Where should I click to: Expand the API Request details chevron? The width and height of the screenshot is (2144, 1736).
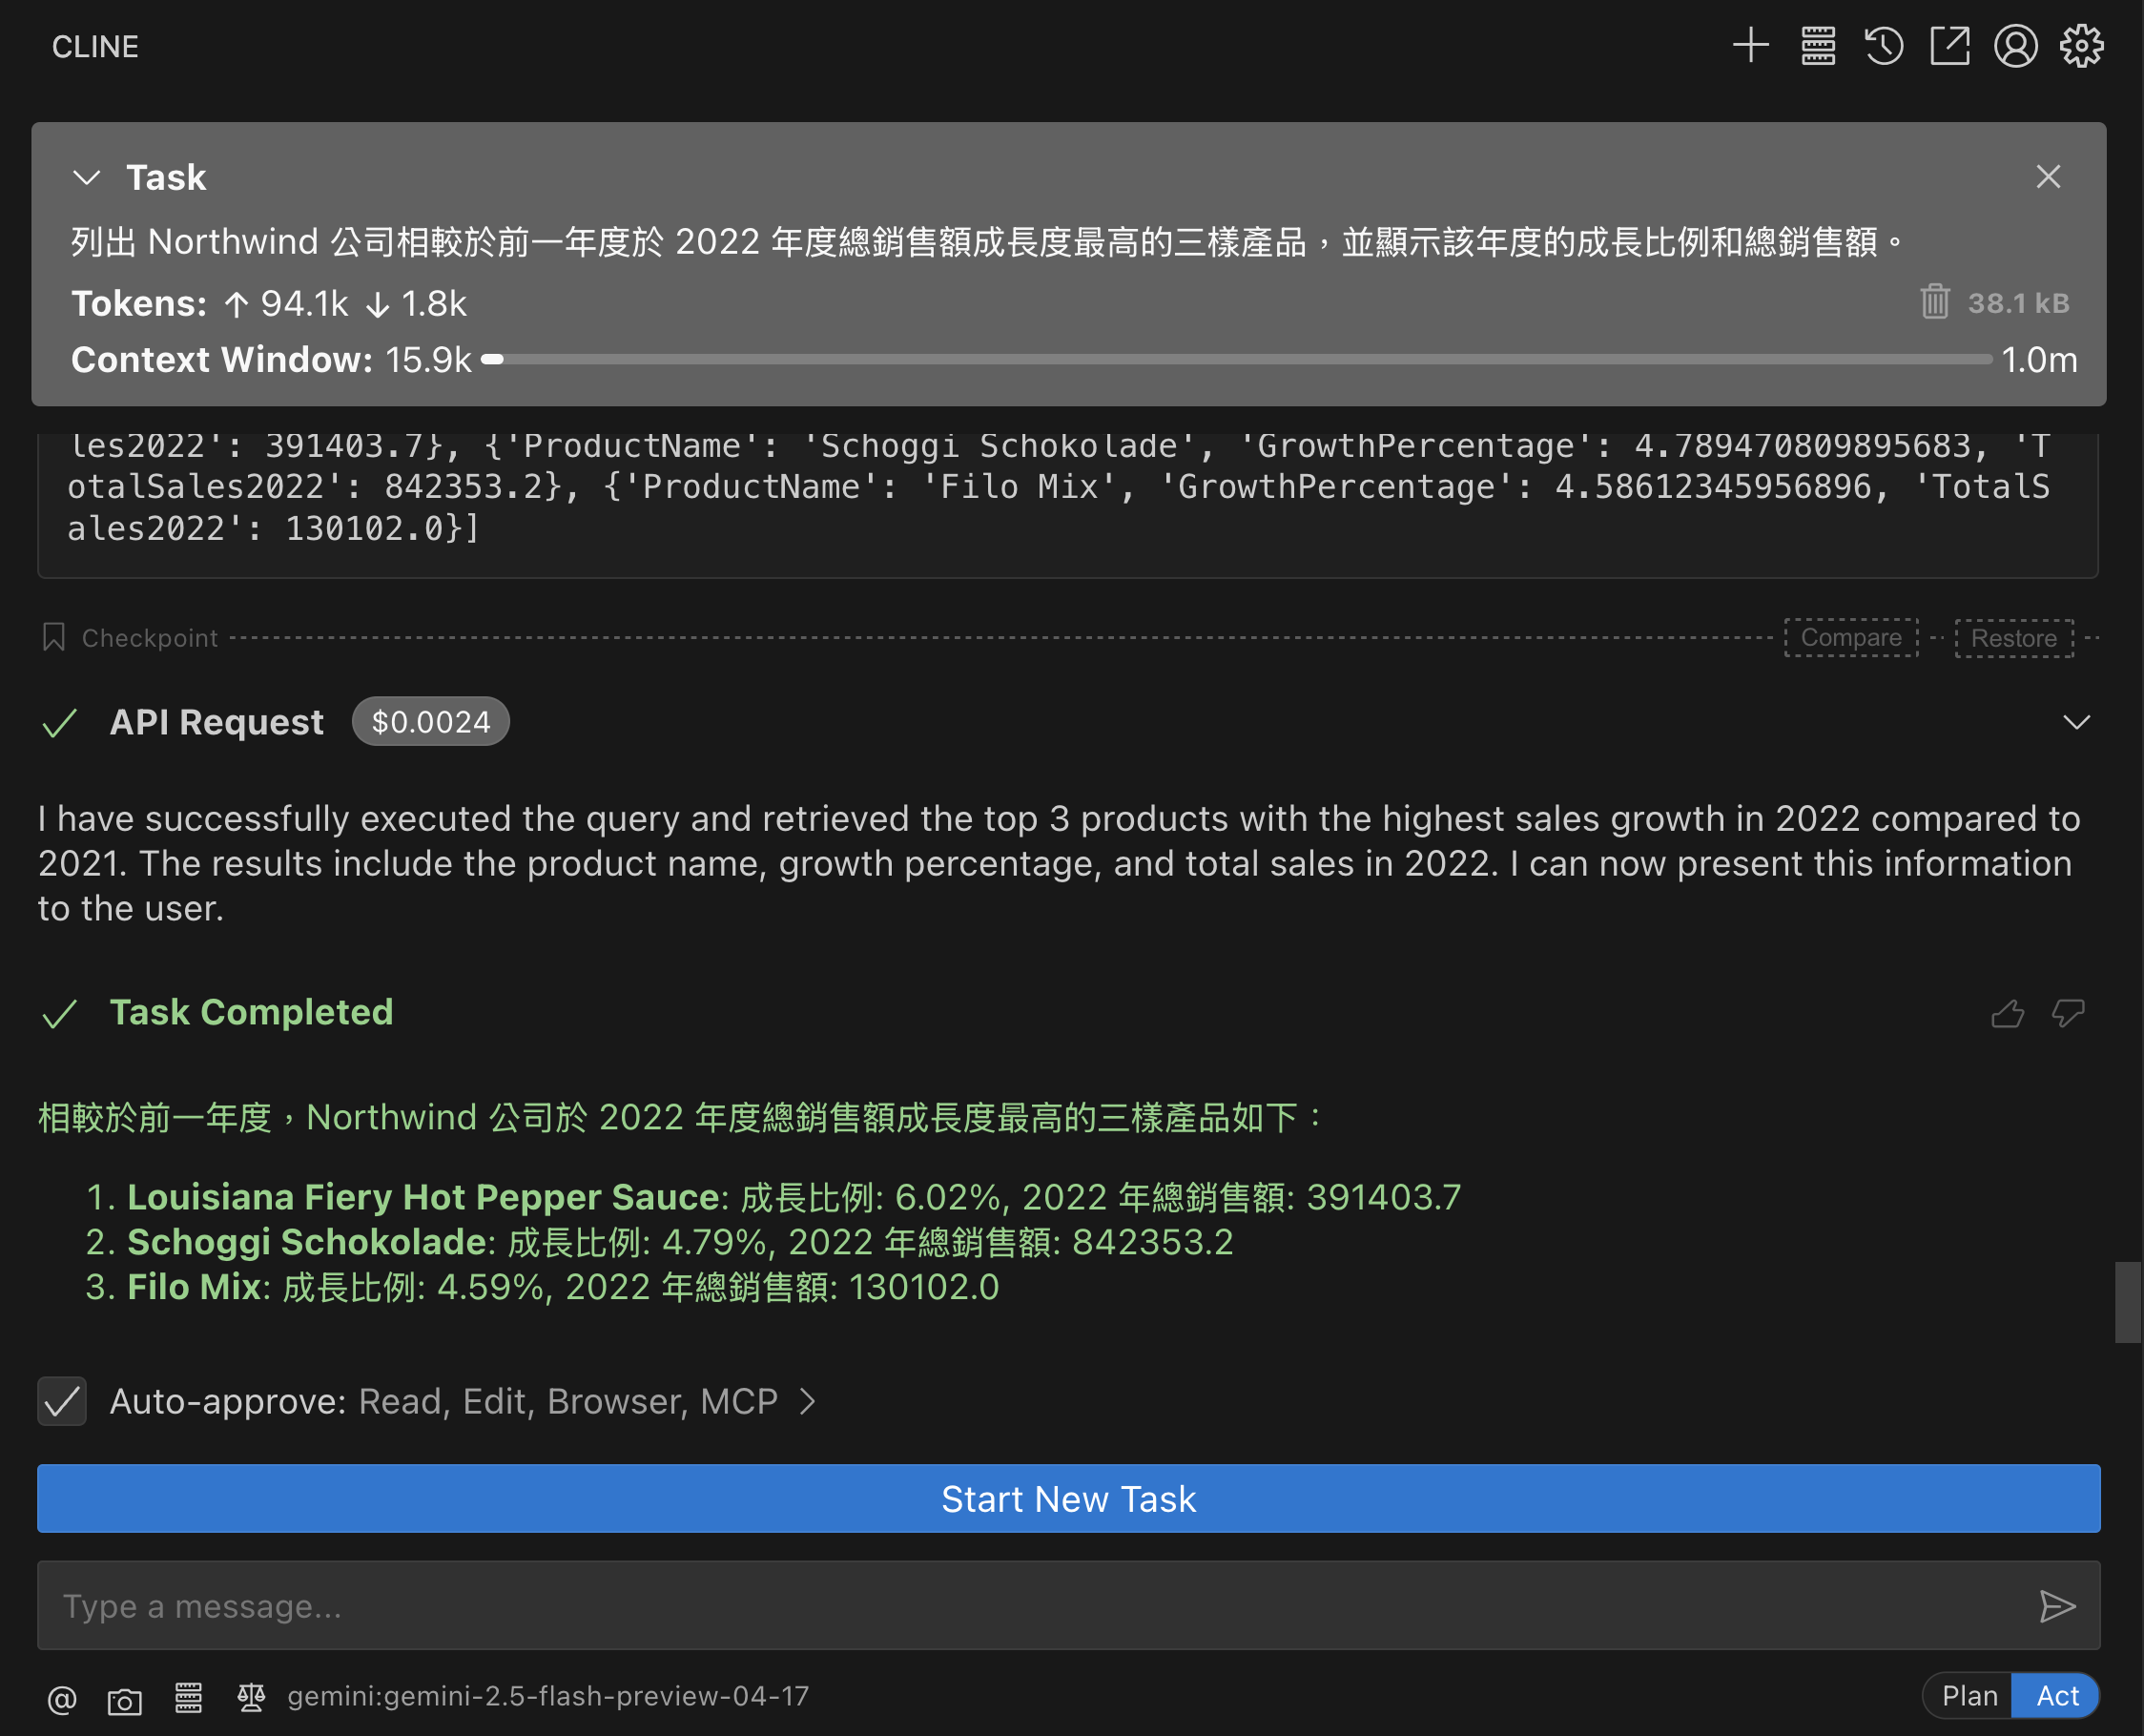point(2077,722)
